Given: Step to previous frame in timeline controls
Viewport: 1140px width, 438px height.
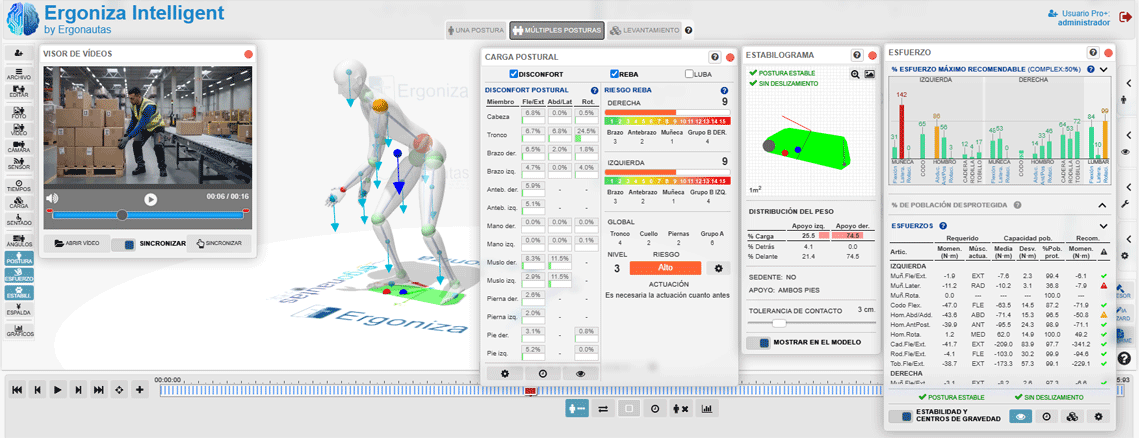Looking at the screenshot, I should [x=37, y=390].
